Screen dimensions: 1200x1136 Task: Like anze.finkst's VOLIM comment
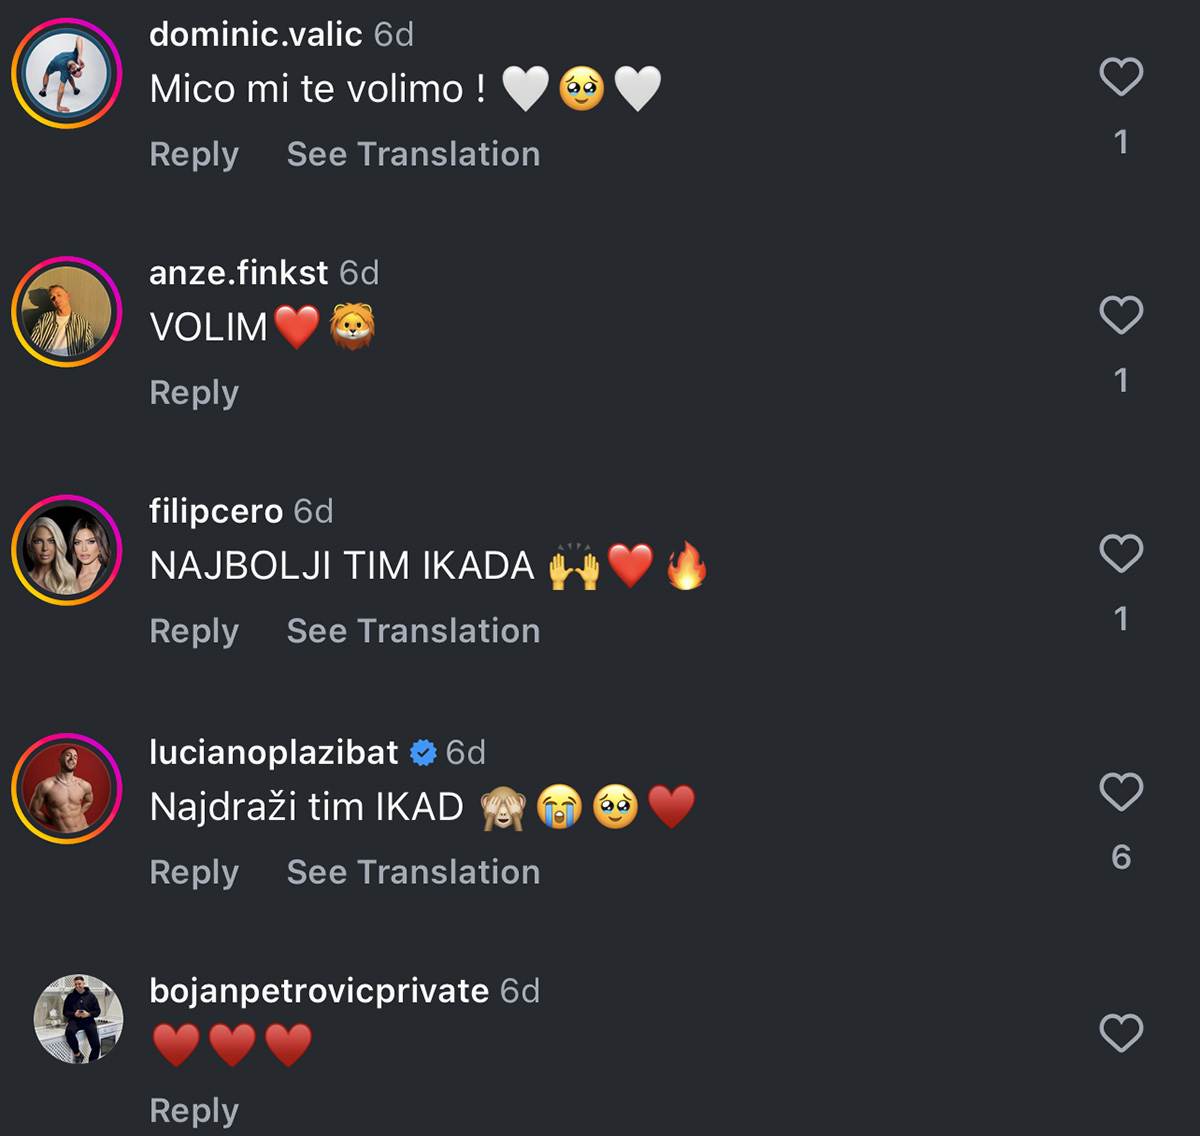click(1120, 316)
